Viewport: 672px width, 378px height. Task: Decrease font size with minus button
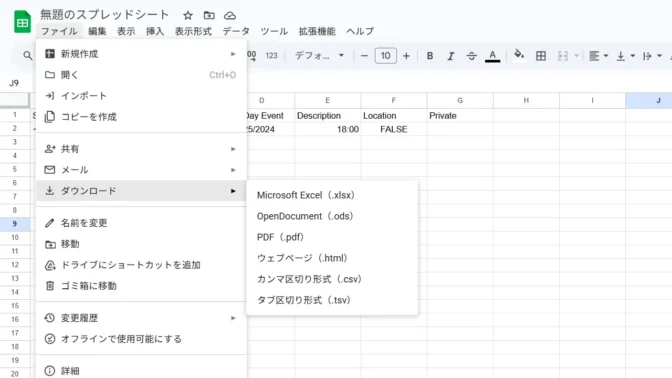click(x=364, y=56)
